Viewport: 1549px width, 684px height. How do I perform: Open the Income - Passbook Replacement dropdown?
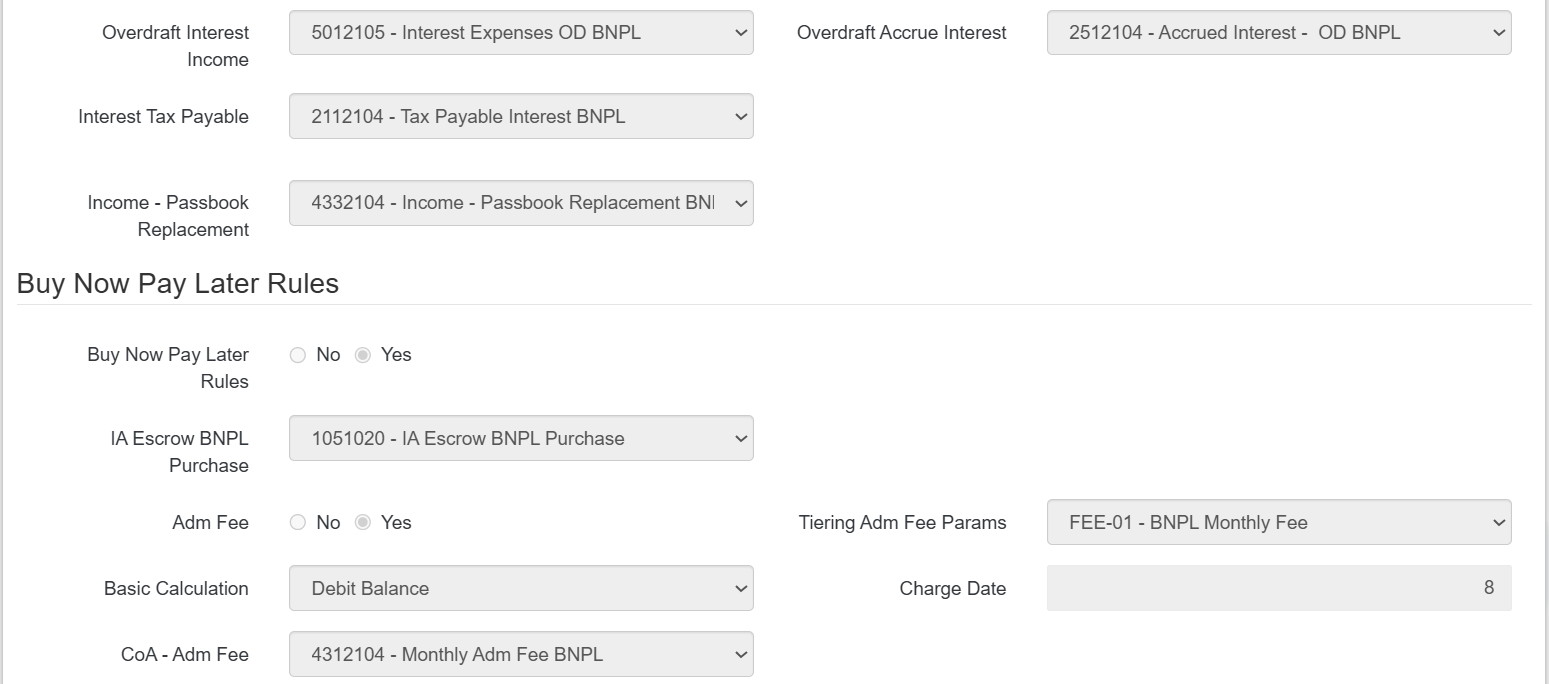pyautogui.click(x=520, y=203)
